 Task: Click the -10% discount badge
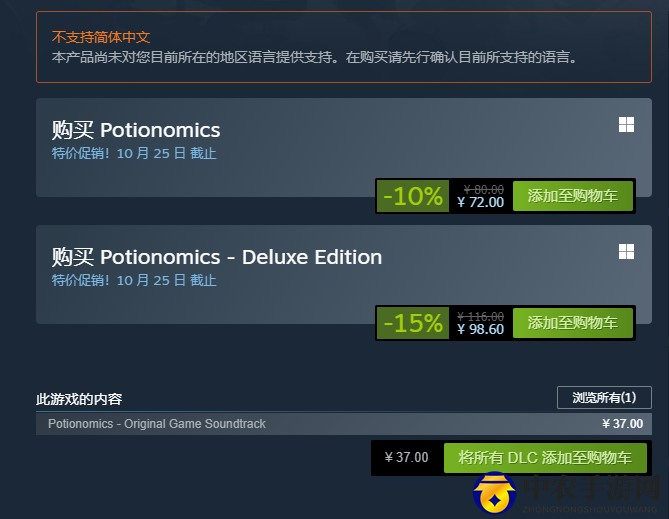point(413,196)
